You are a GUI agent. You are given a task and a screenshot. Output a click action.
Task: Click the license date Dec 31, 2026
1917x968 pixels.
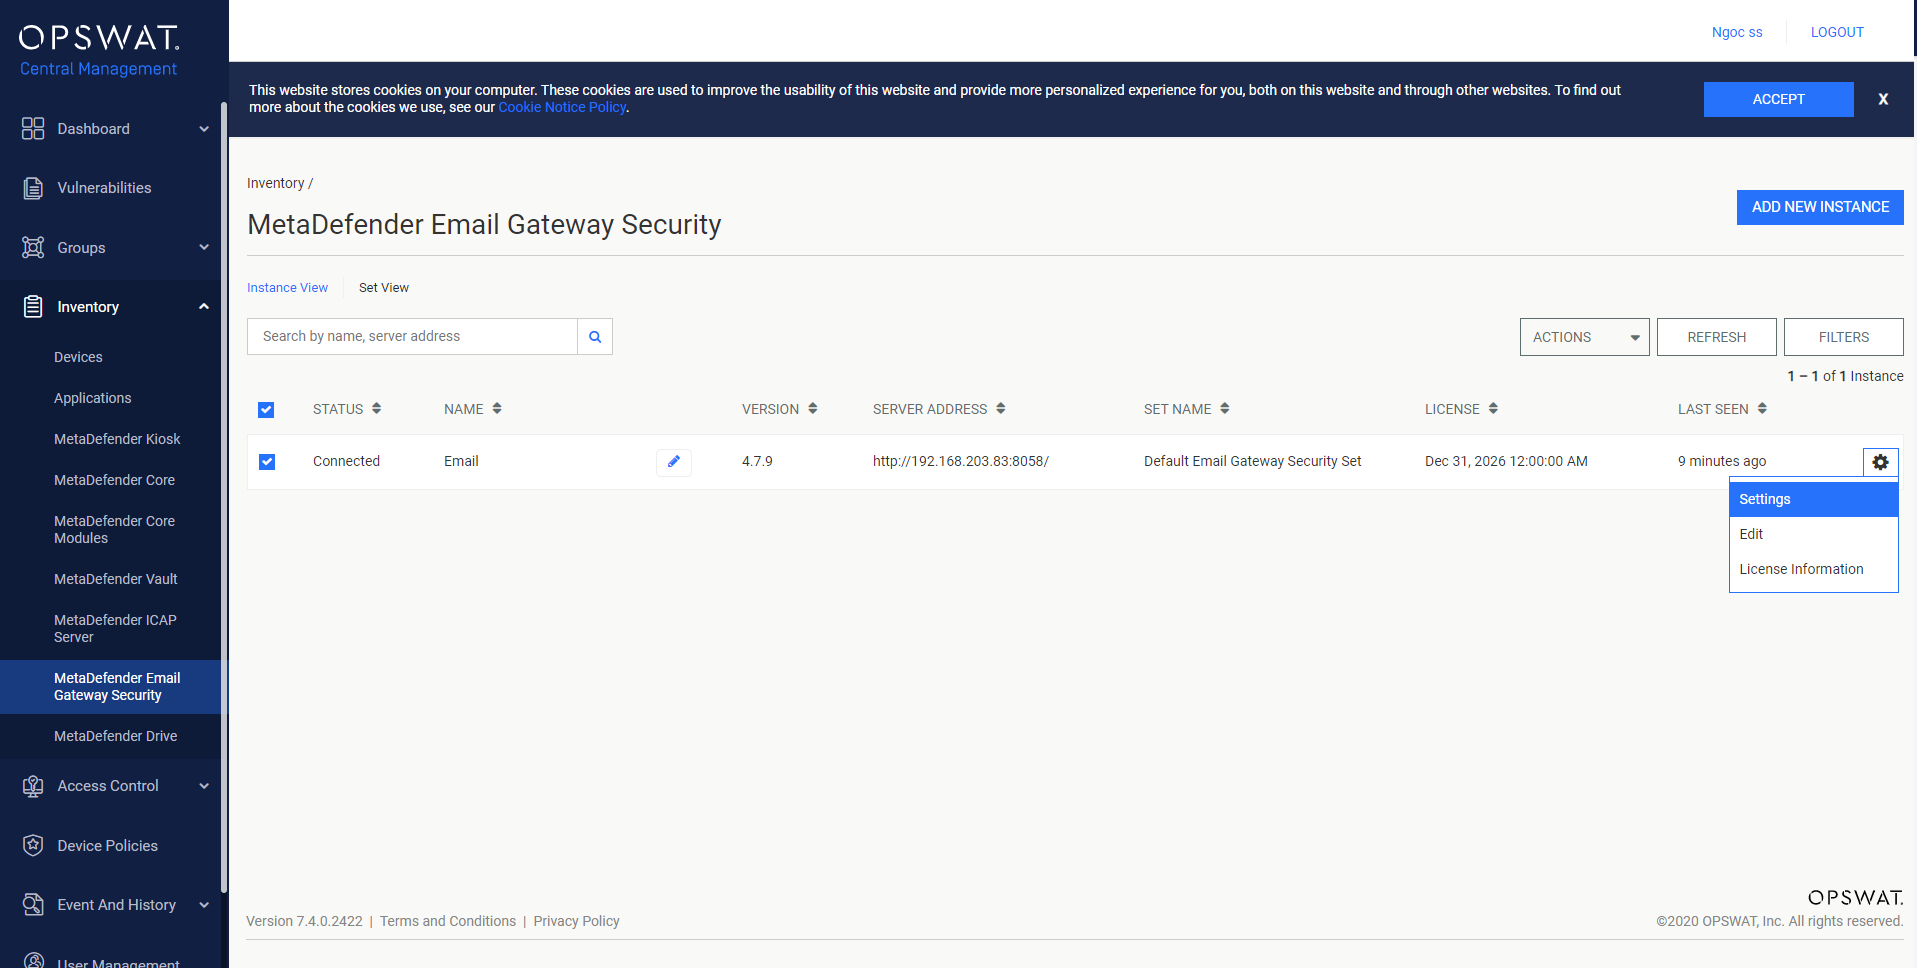click(1506, 461)
